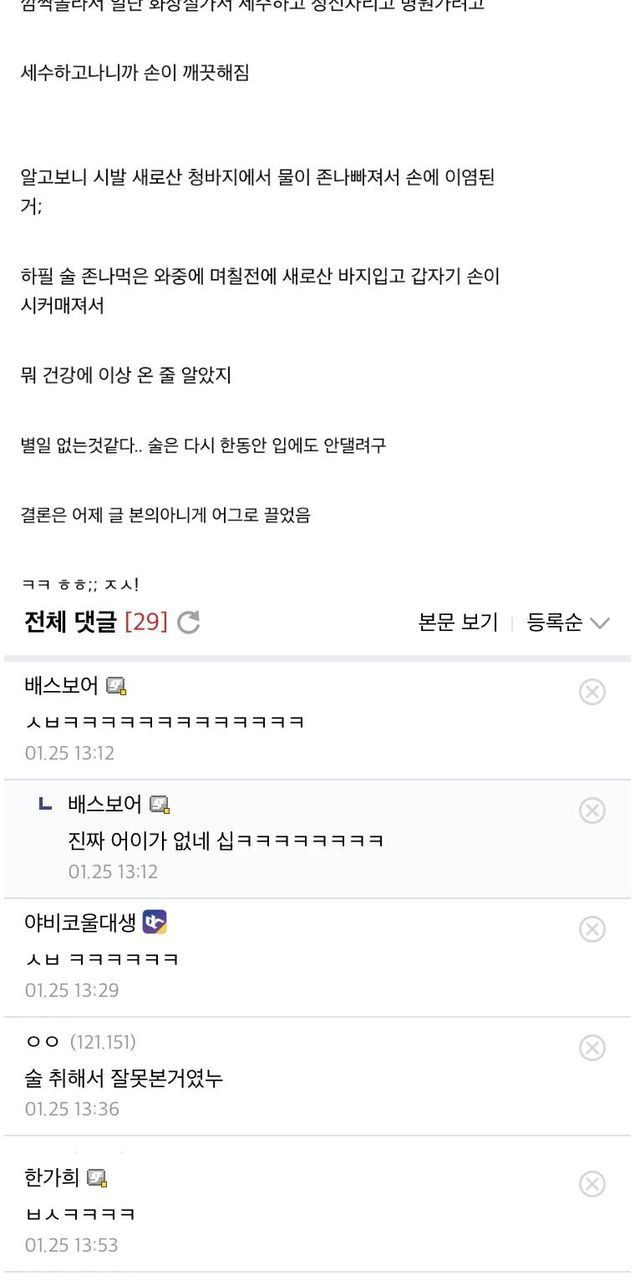
Task: Click the X icon on 한가희's comment
Action: pos(592,1184)
